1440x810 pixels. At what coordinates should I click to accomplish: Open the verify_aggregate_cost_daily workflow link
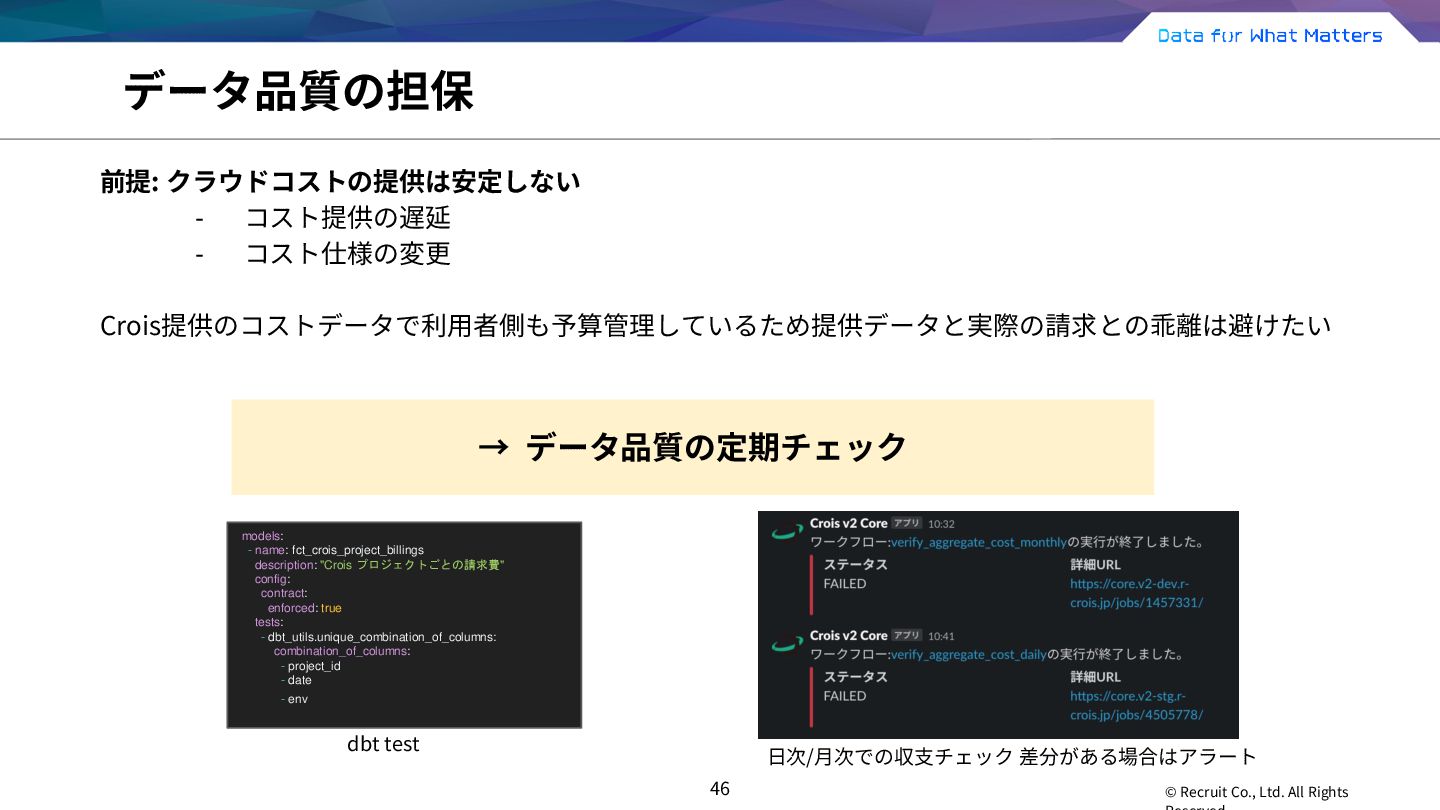point(968,654)
